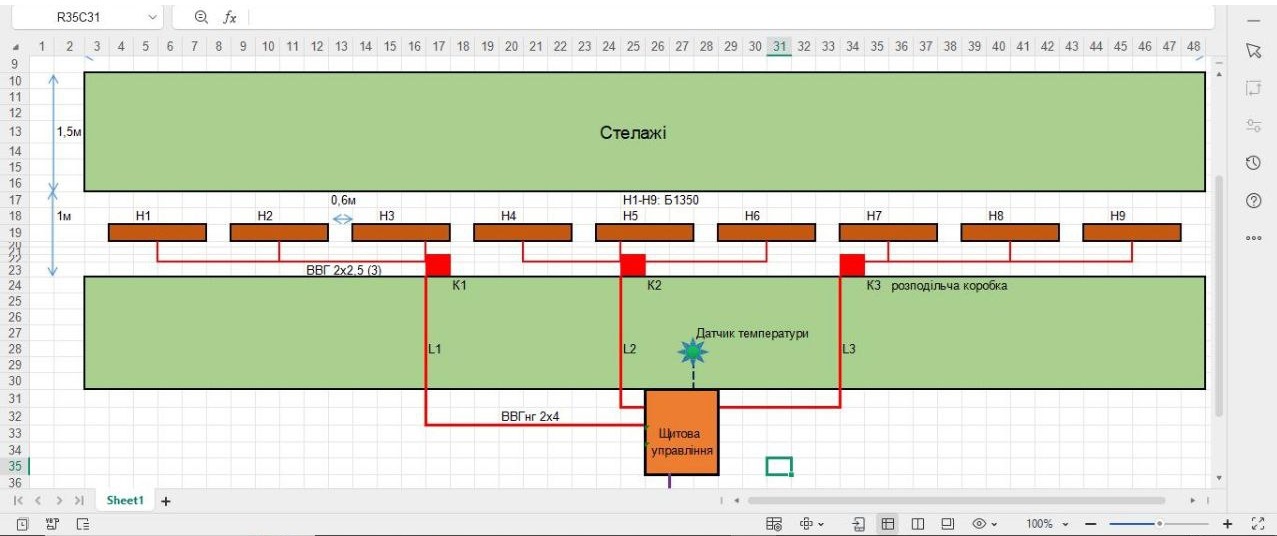Viewport: 1277px width, 536px height.
Task: Click the horizontal scrollbar thumb
Action: point(956,500)
